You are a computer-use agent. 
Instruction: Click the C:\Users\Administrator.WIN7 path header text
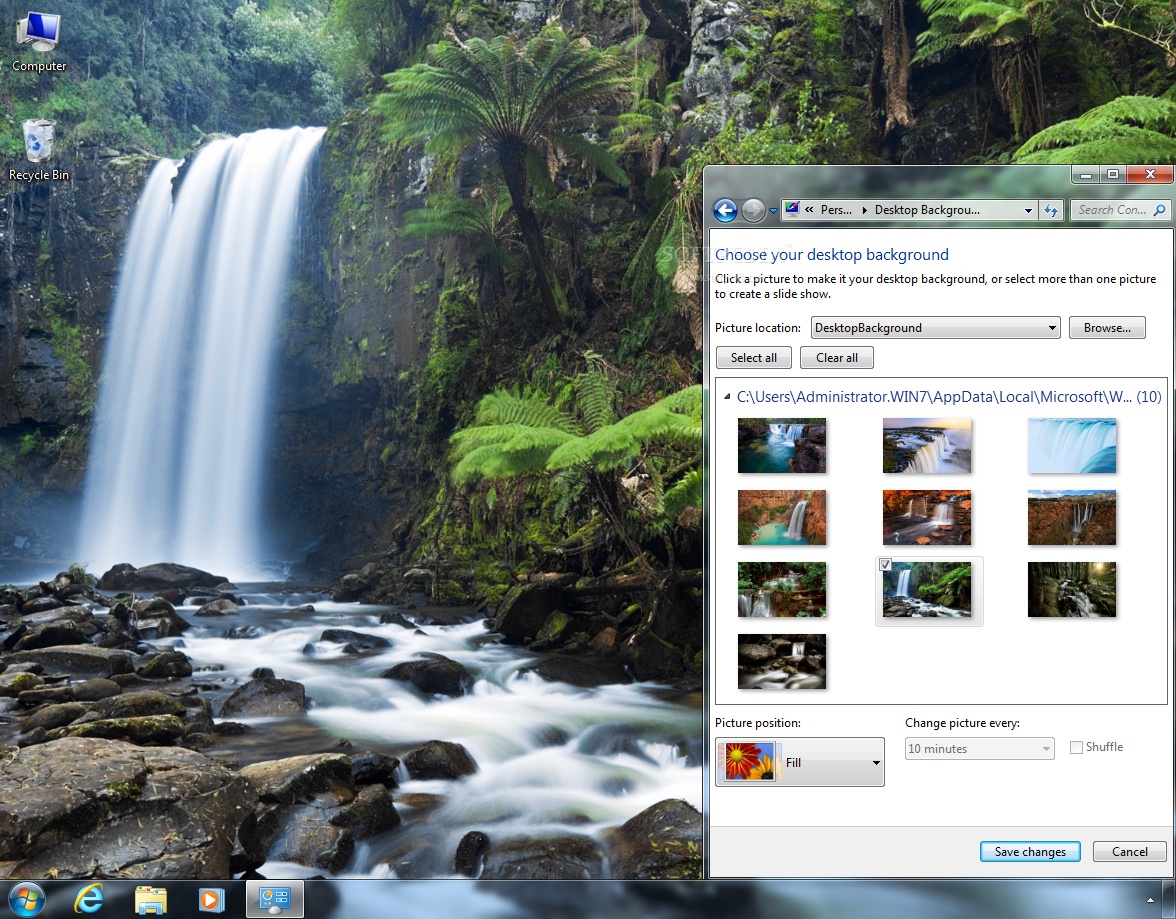coord(934,397)
